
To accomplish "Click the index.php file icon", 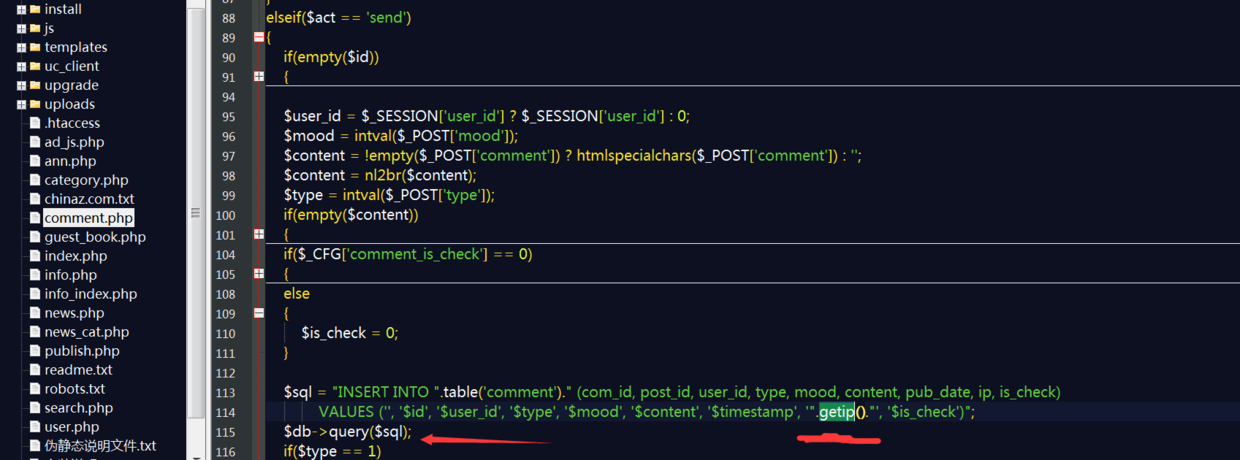I will tap(35, 256).
